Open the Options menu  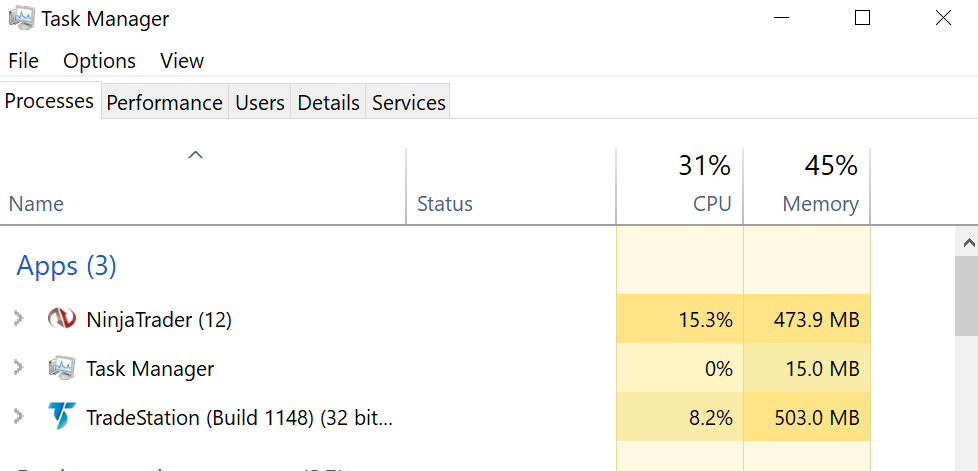pyautogui.click(x=99, y=61)
